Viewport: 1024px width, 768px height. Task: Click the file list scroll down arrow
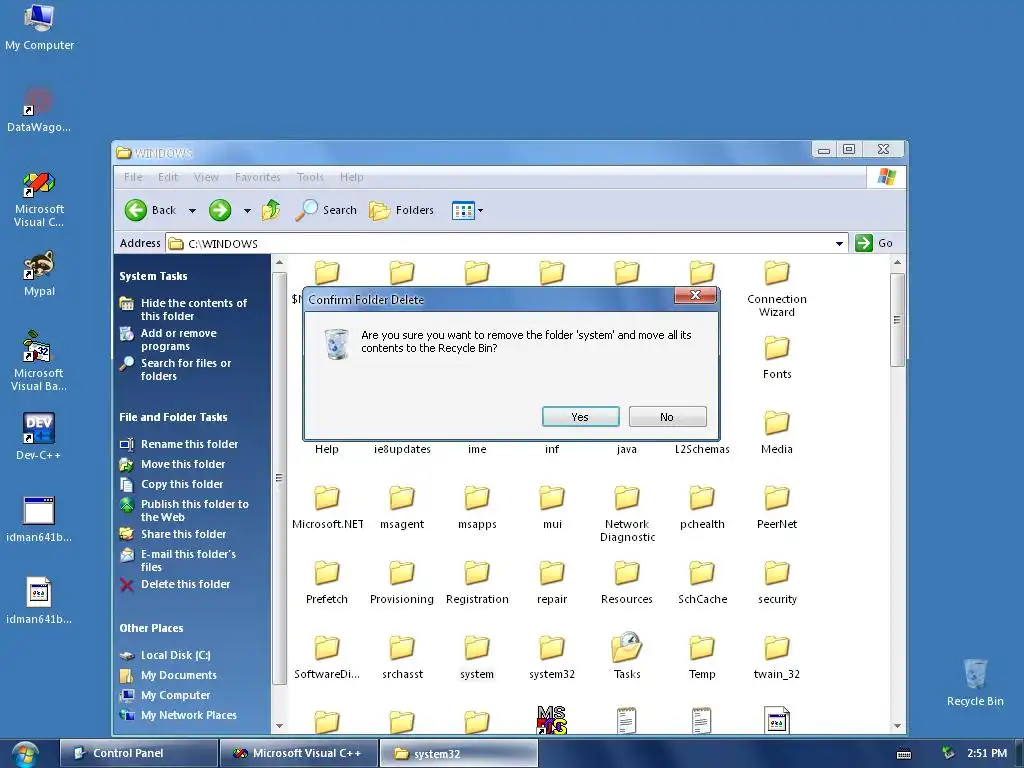click(x=897, y=726)
